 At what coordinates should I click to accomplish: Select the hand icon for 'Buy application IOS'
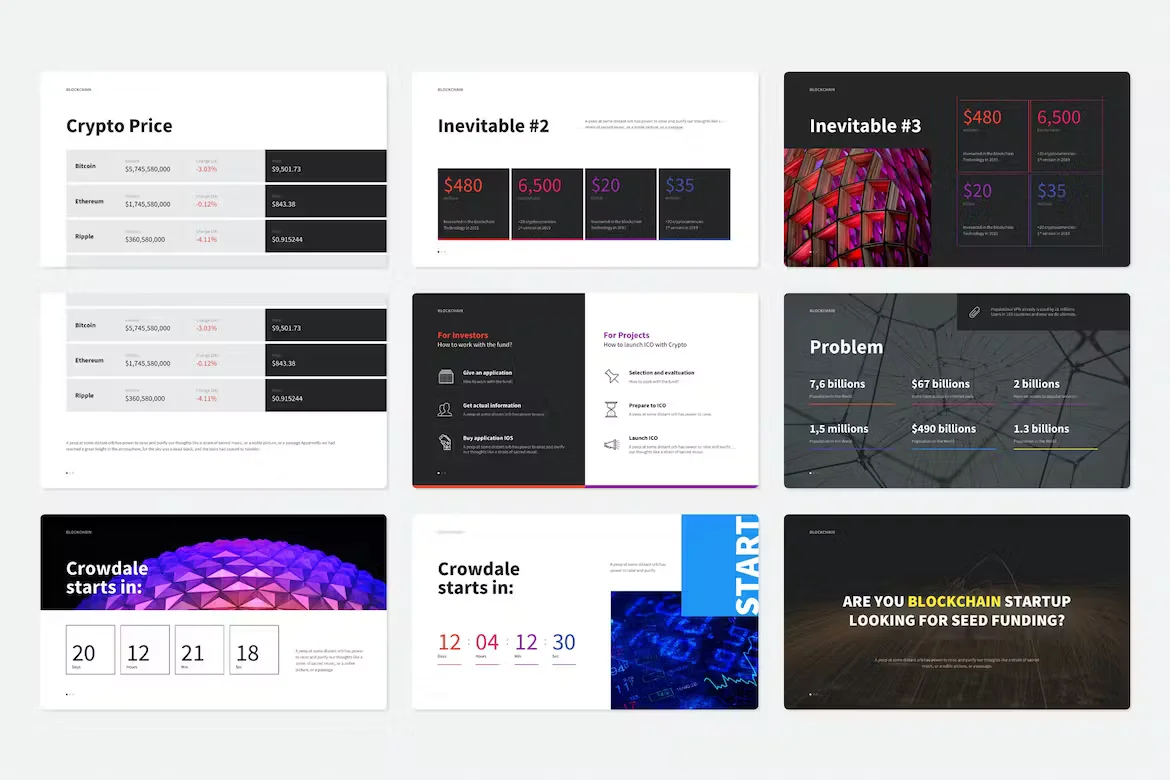pyautogui.click(x=445, y=441)
